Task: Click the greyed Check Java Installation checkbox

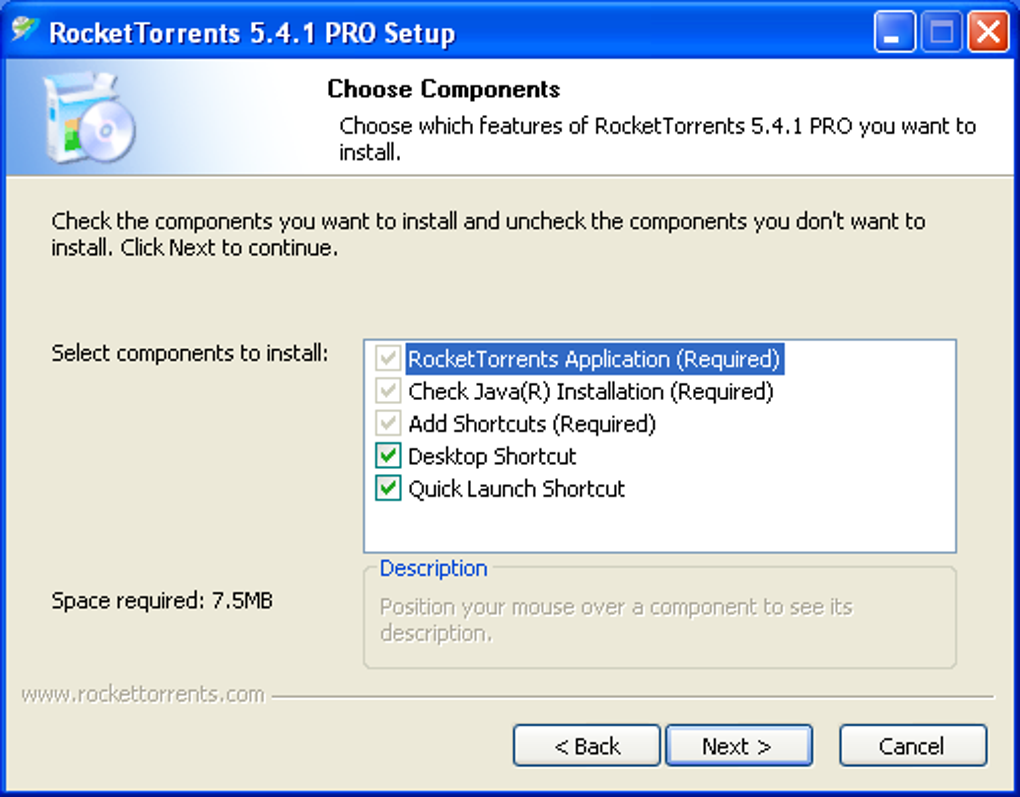Action: 388,392
